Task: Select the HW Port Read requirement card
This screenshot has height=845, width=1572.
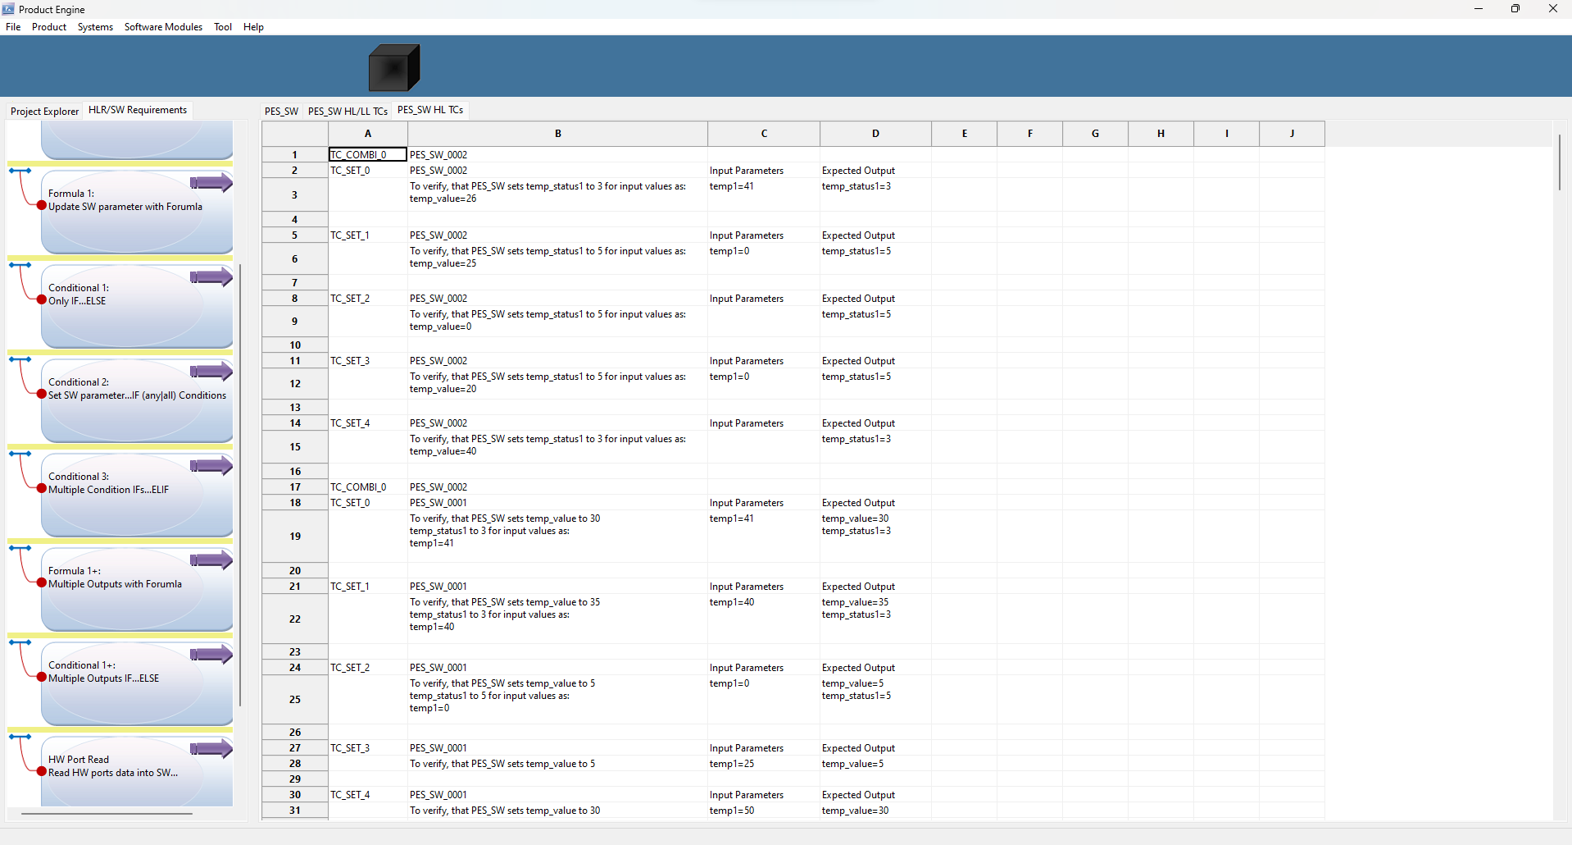Action: (x=137, y=772)
